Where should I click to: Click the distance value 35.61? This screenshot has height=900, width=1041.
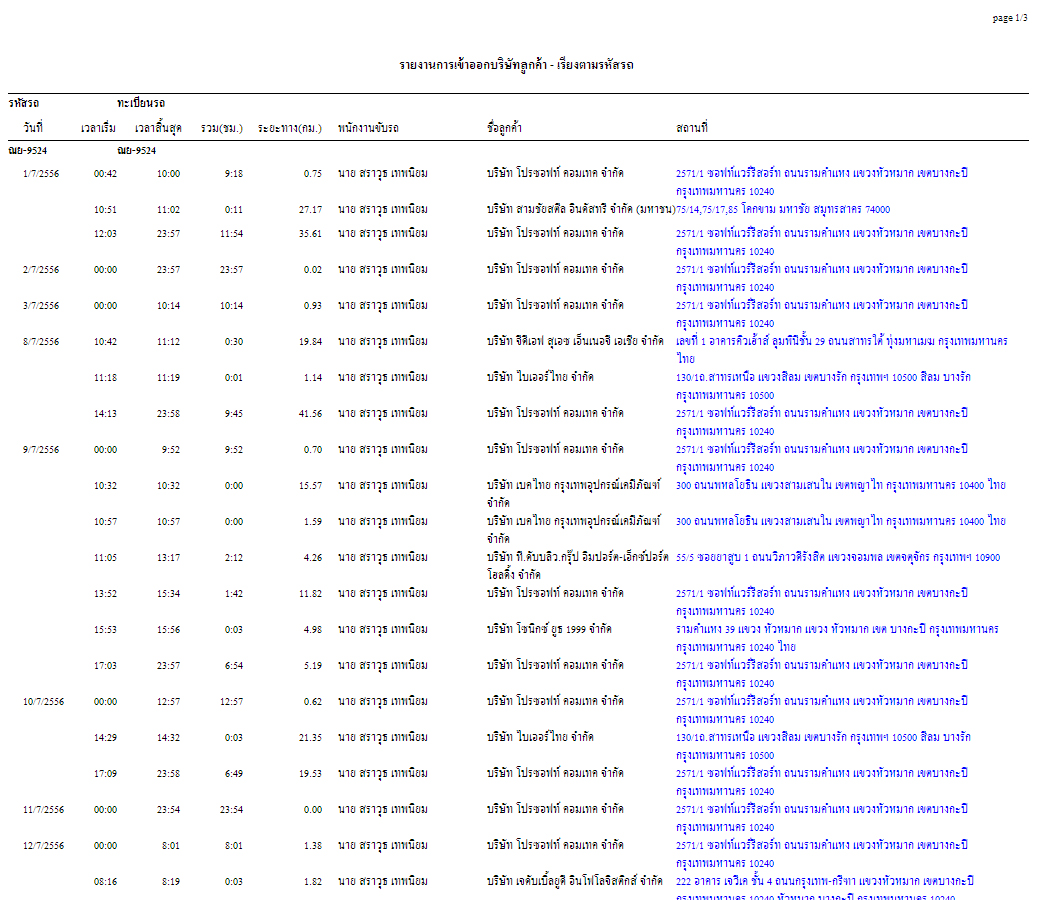point(310,234)
